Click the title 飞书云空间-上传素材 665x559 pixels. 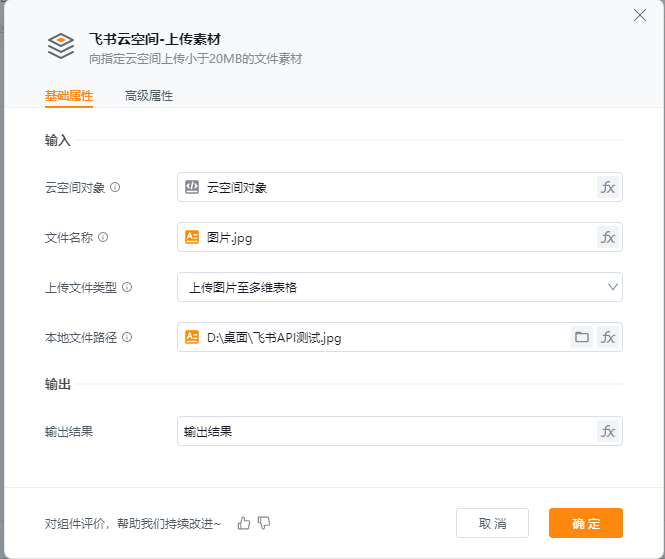pos(155,39)
